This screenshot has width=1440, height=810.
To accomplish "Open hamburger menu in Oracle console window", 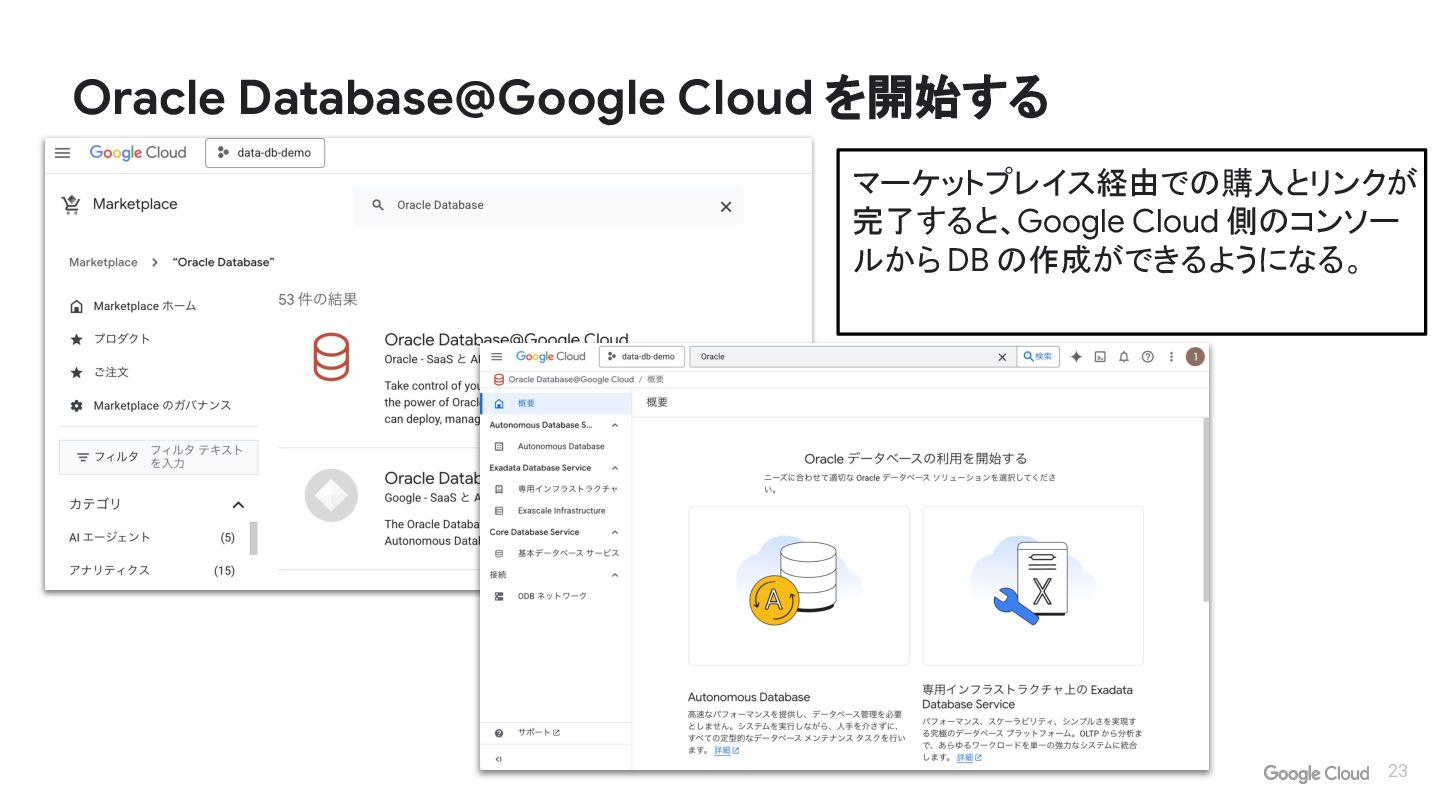I will 496,356.
